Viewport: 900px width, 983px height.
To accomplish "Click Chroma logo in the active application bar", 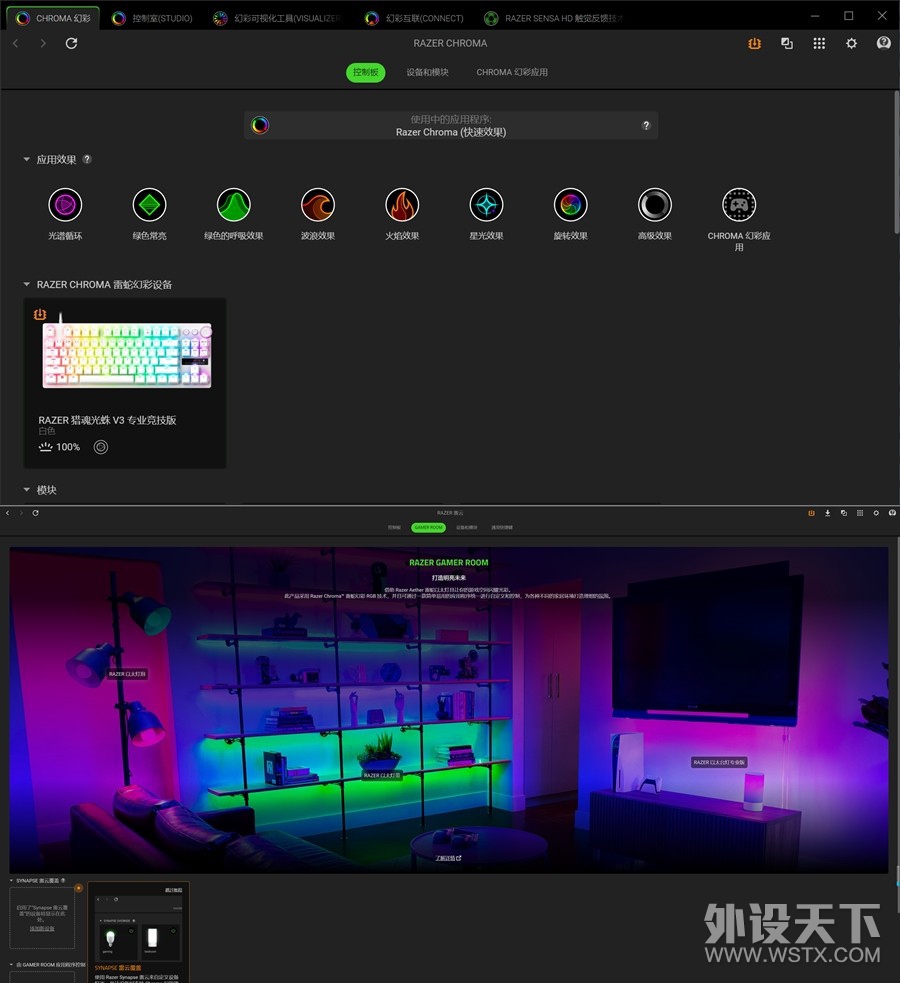I will pyautogui.click(x=260, y=125).
